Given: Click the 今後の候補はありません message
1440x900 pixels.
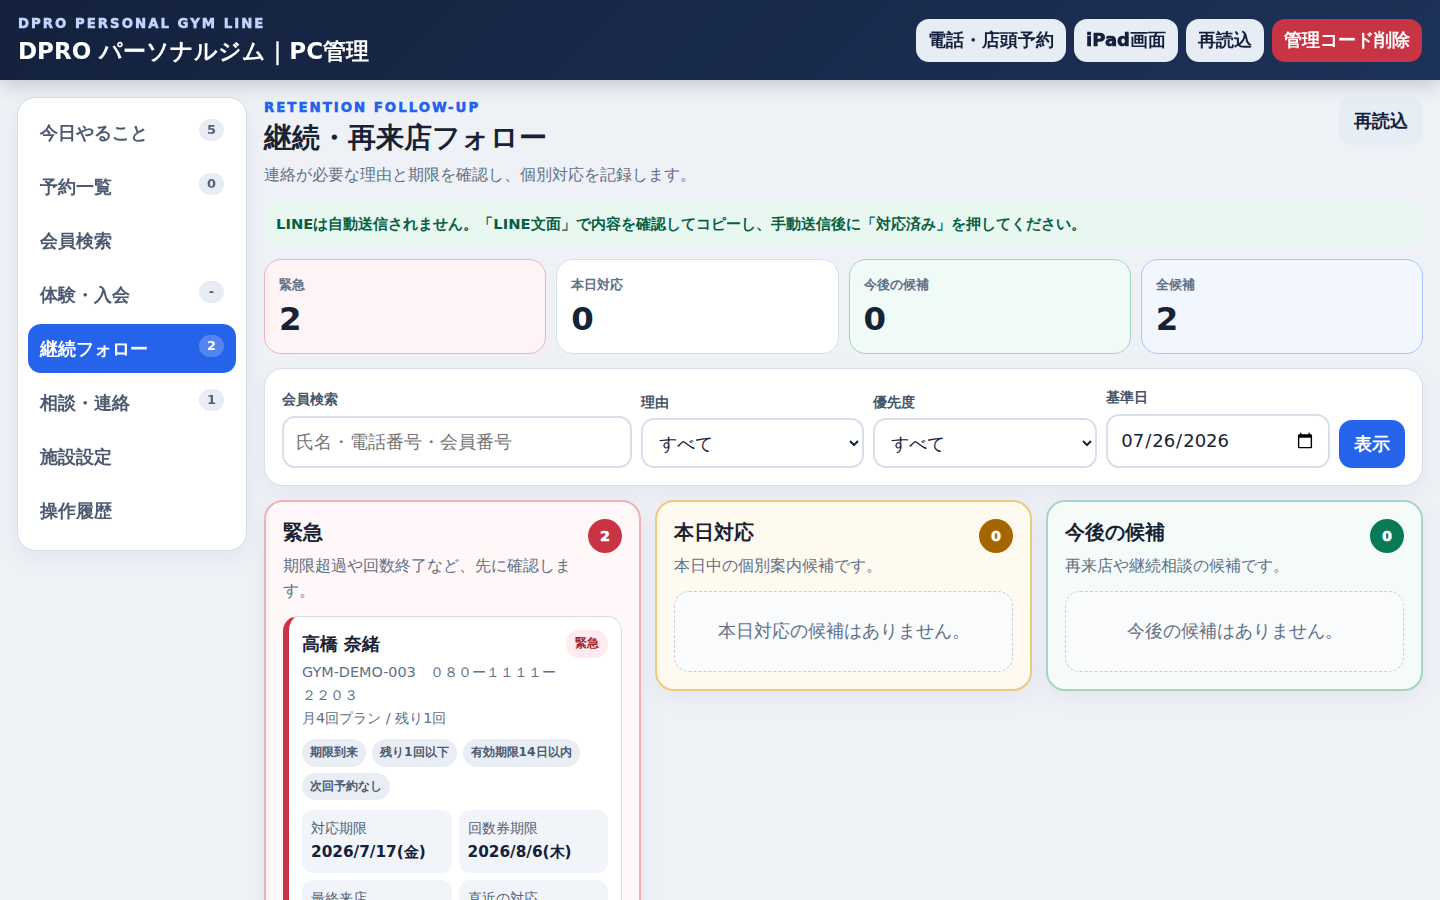Looking at the screenshot, I should tap(1234, 631).
